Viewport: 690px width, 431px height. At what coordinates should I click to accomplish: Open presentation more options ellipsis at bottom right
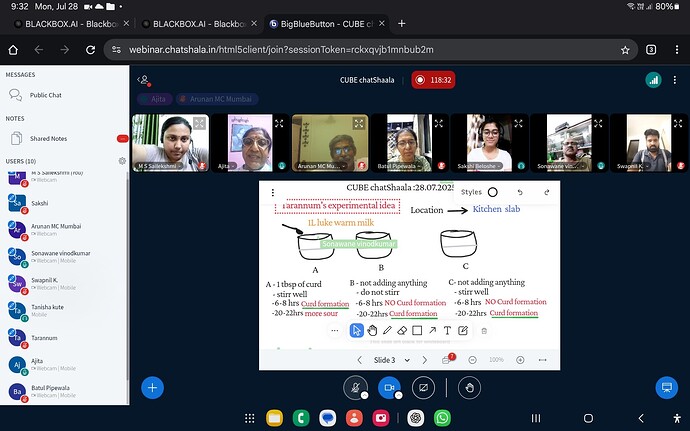tap(543, 360)
